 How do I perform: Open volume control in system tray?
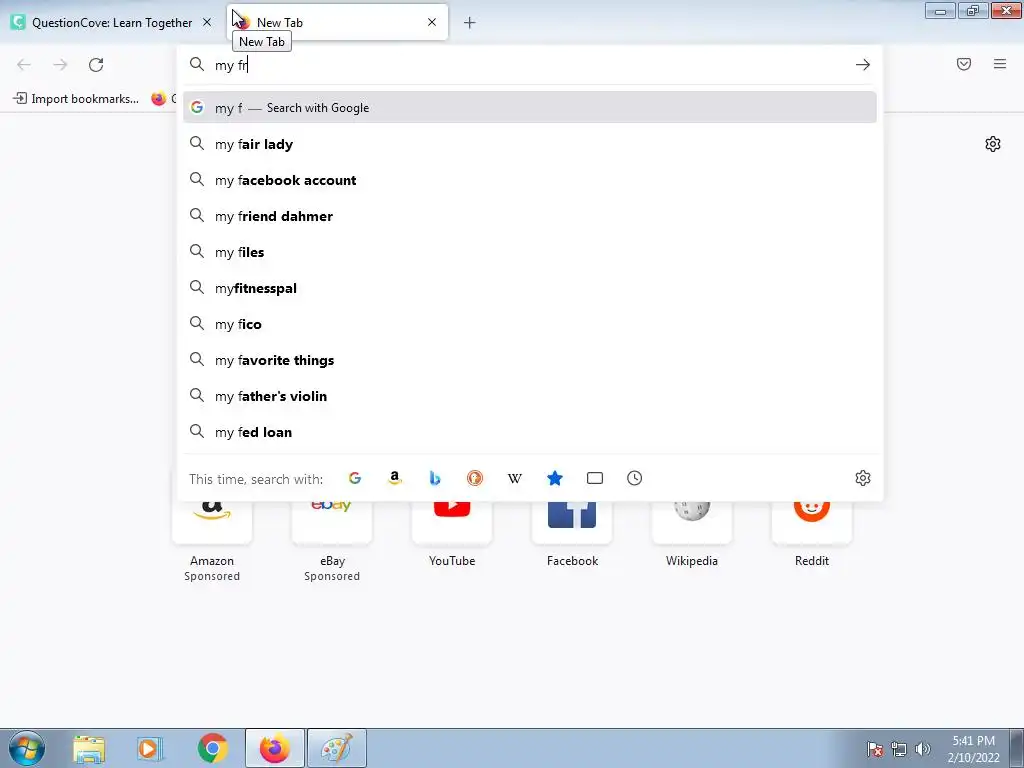[x=923, y=749]
